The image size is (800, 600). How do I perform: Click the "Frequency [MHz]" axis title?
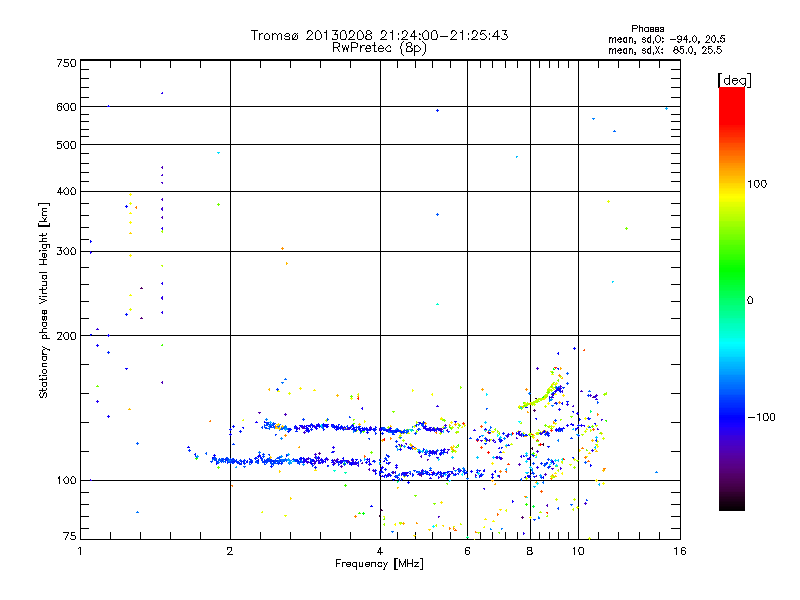(x=379, y=564)
